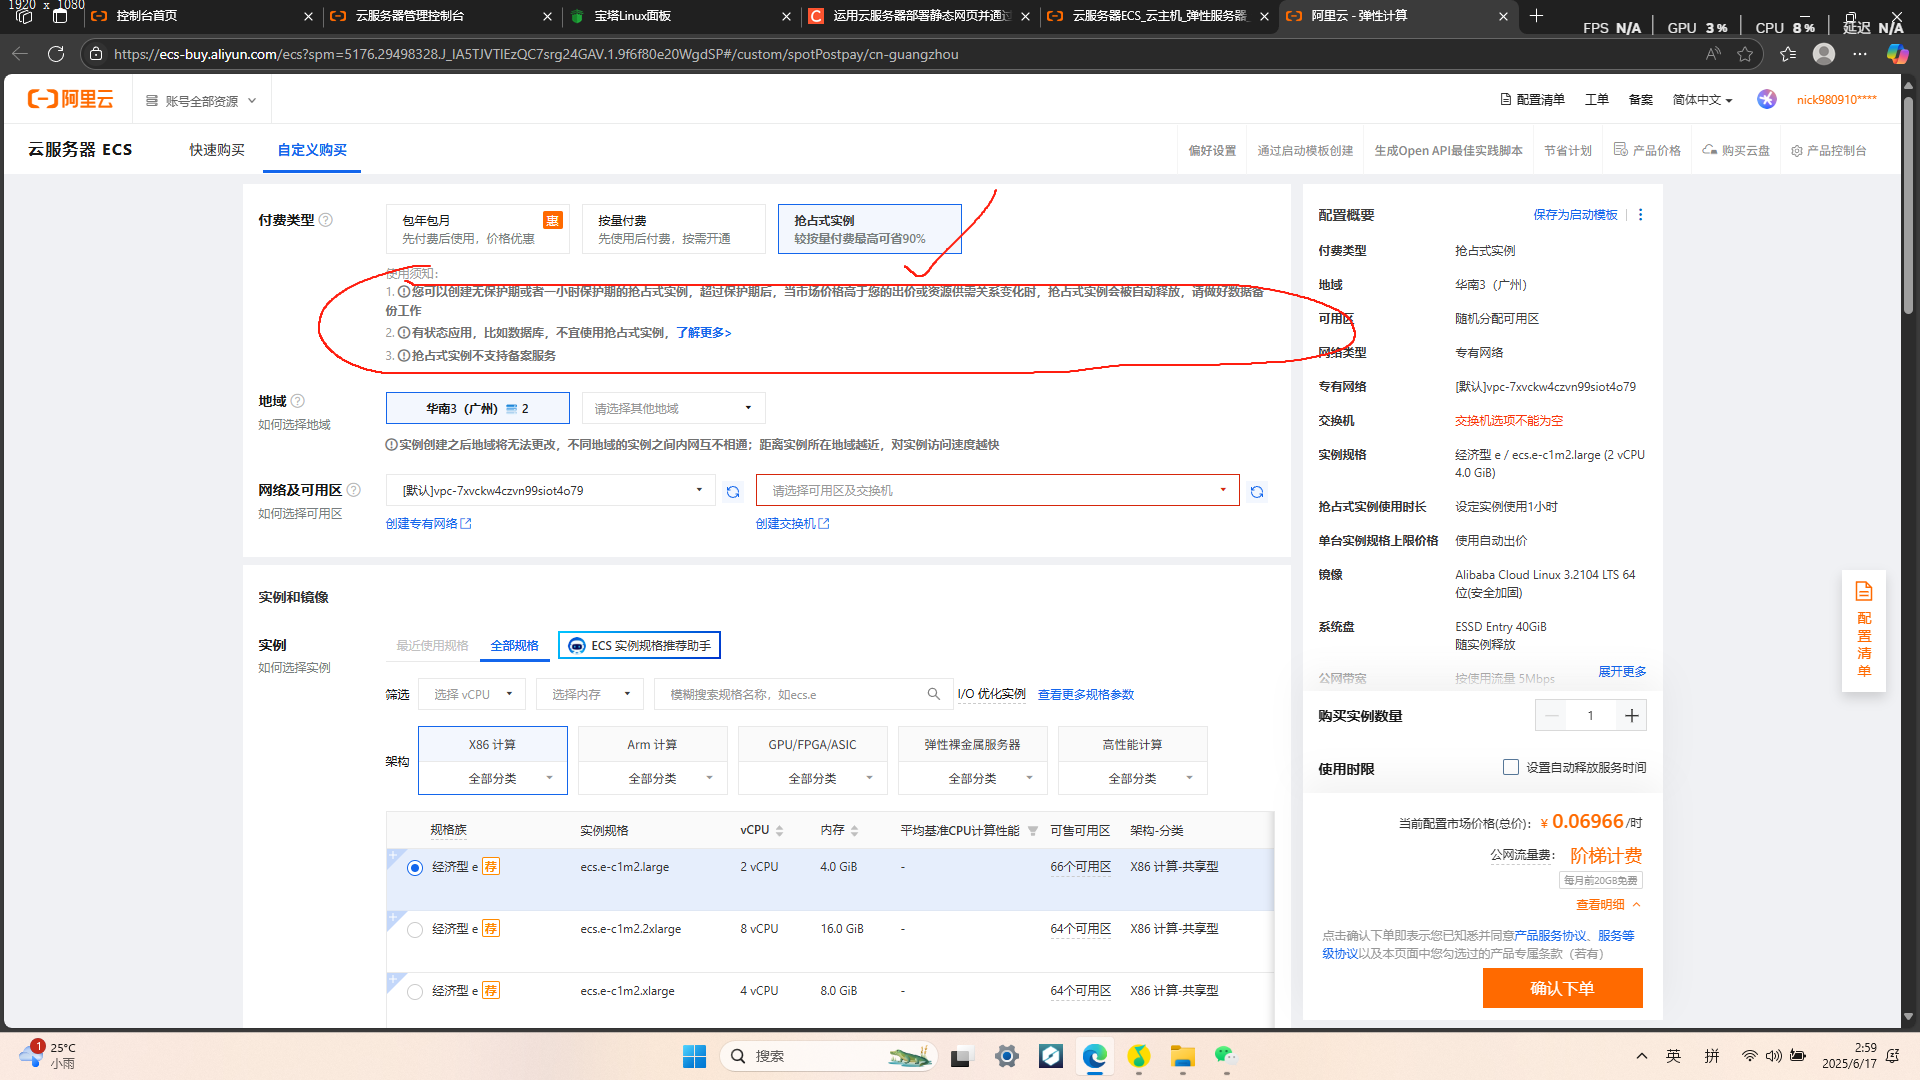1920x1080 pixels.
Task: Open Settings gear from taskbar
Action: [1007, 1056]
